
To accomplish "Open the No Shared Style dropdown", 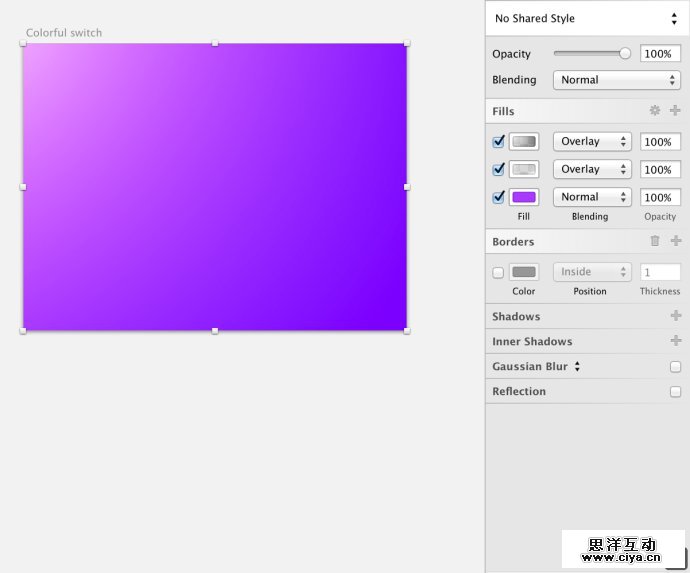I will pos(586,18).
